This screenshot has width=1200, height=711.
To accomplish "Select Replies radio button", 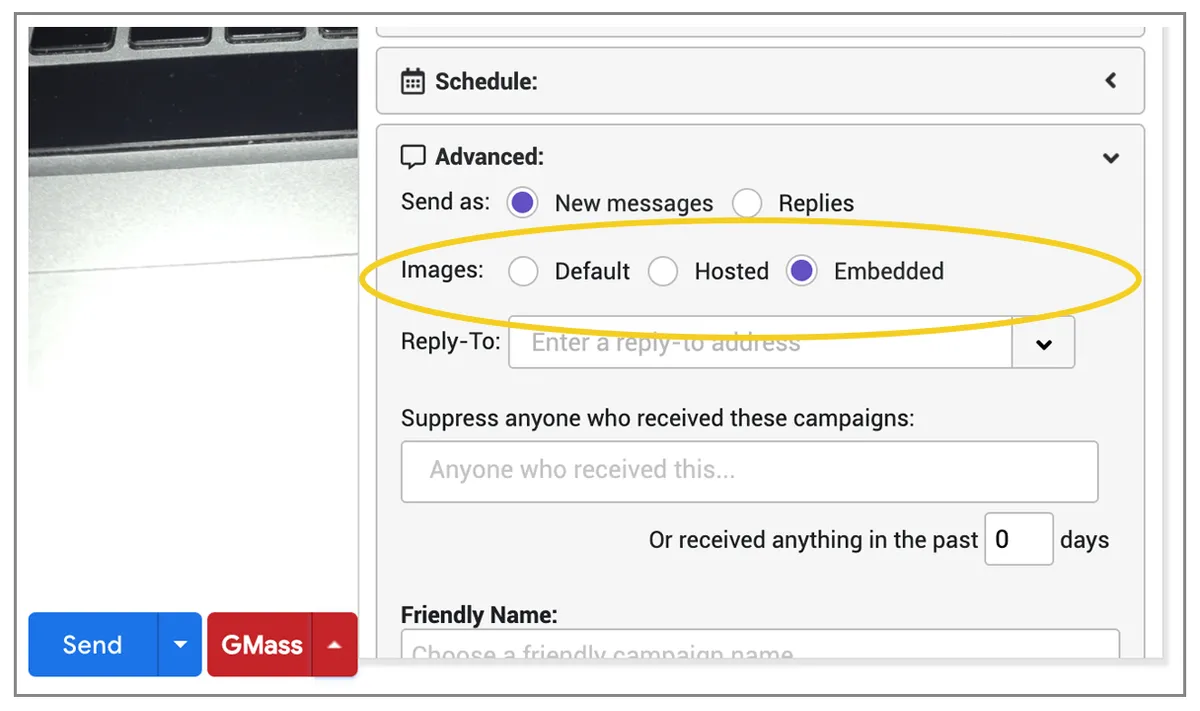I will point(746,203).
